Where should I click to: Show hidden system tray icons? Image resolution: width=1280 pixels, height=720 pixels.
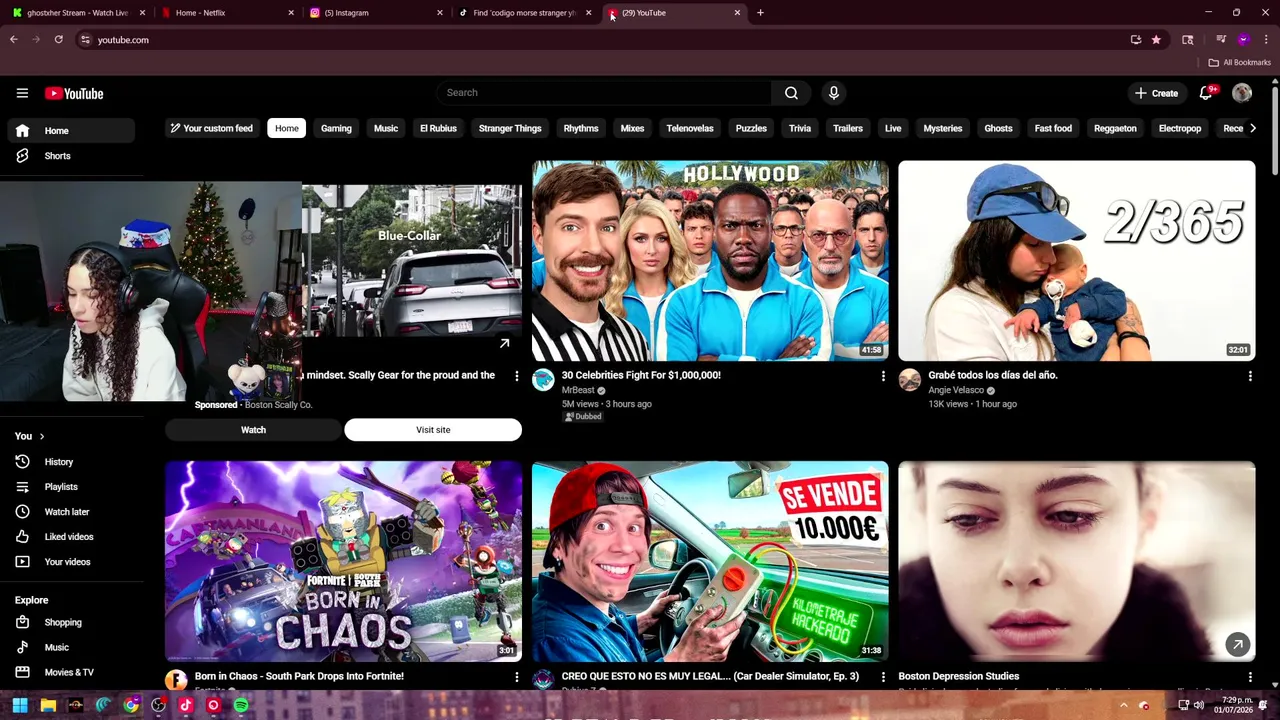1123,705
